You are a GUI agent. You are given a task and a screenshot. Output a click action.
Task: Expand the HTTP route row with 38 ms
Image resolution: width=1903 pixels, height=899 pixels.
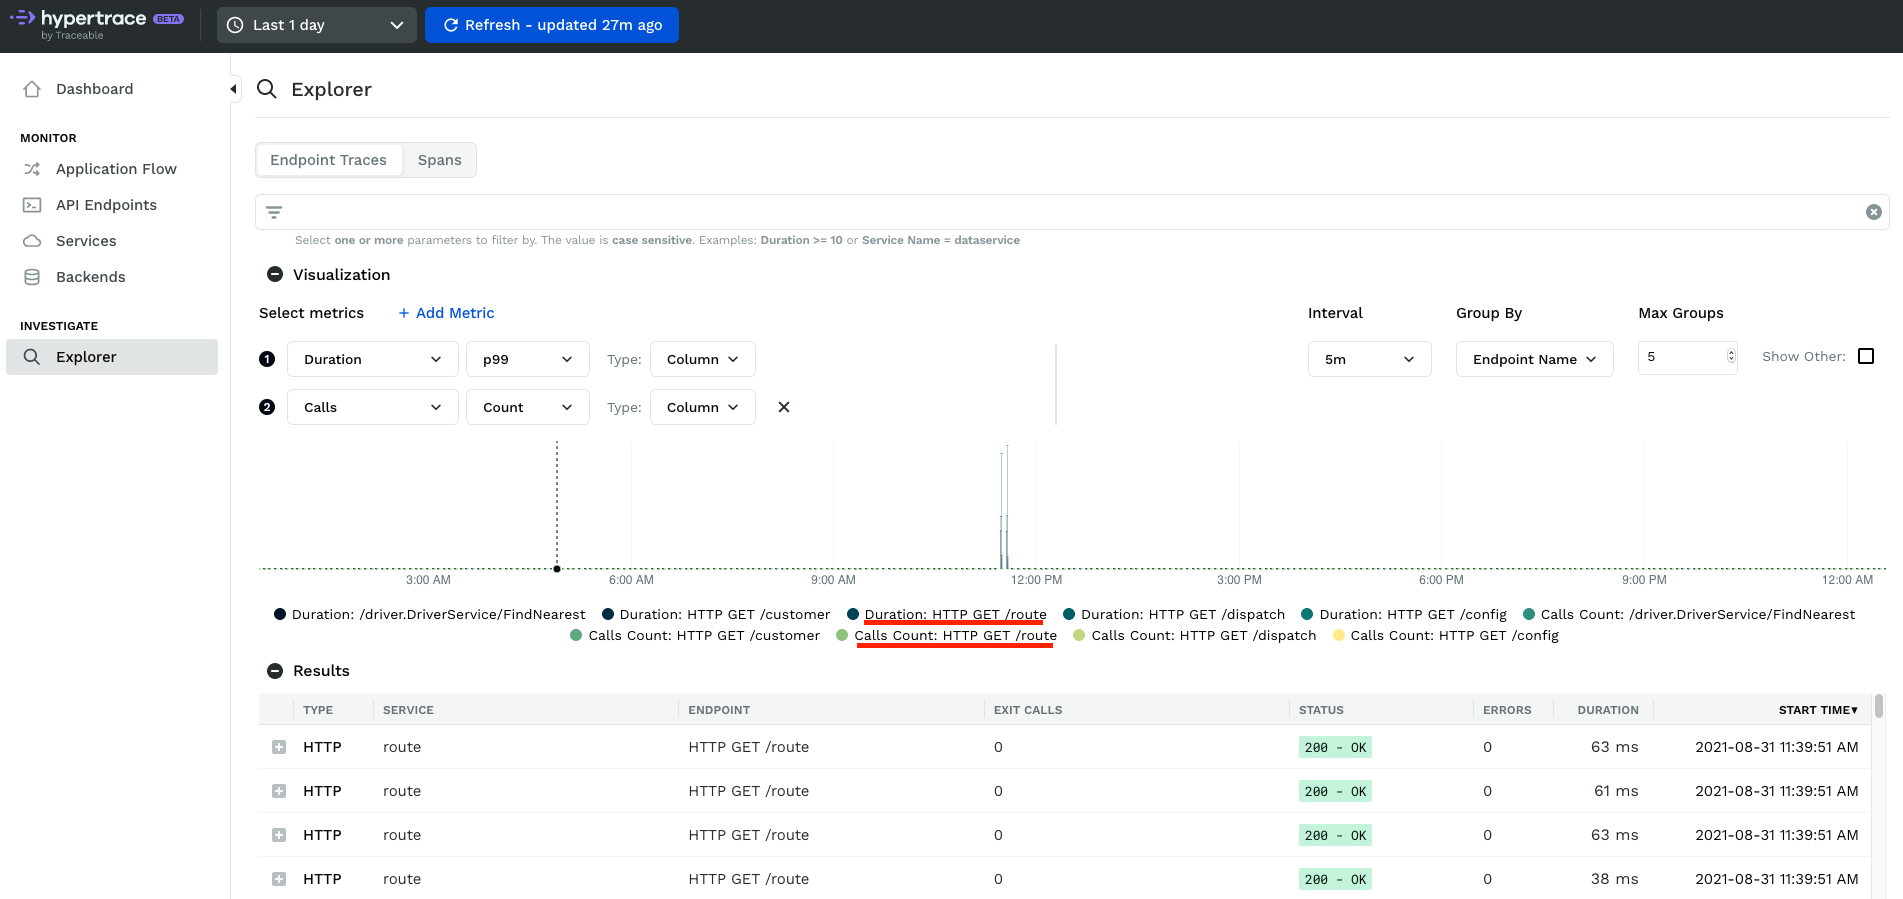point(279,879)
